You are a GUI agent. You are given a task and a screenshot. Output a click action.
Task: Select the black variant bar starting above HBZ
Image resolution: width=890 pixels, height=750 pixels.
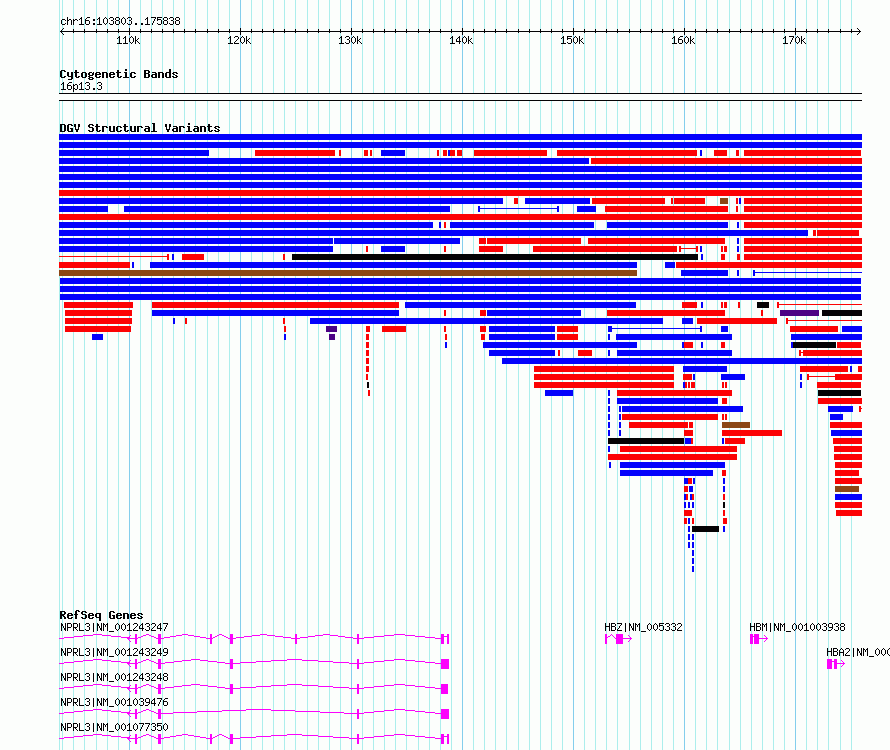coord(646,441)
